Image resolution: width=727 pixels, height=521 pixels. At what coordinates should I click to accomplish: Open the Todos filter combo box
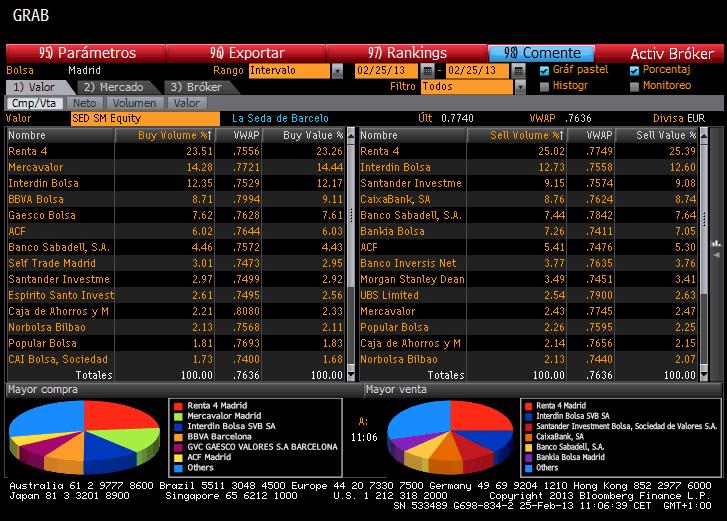(467, 87)
